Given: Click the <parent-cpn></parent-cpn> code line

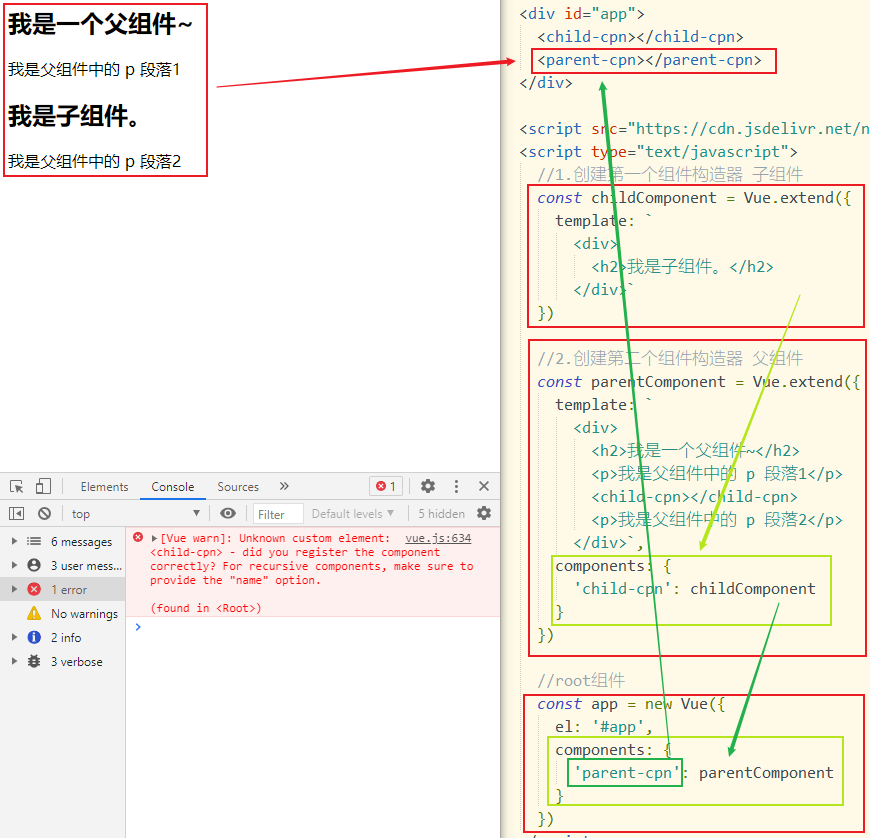Looking at the screenshot, I should 649,60.
